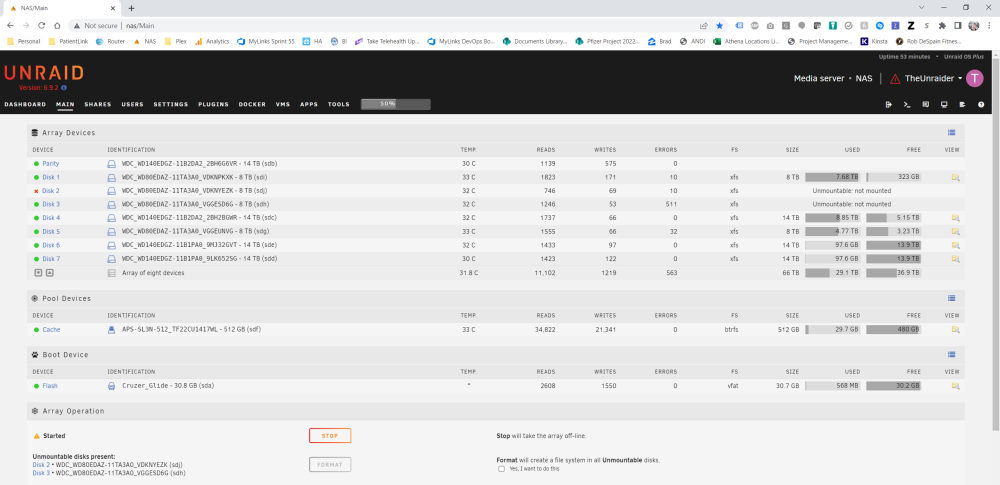Click the 50% progress bar in nav

pos(395,104)
